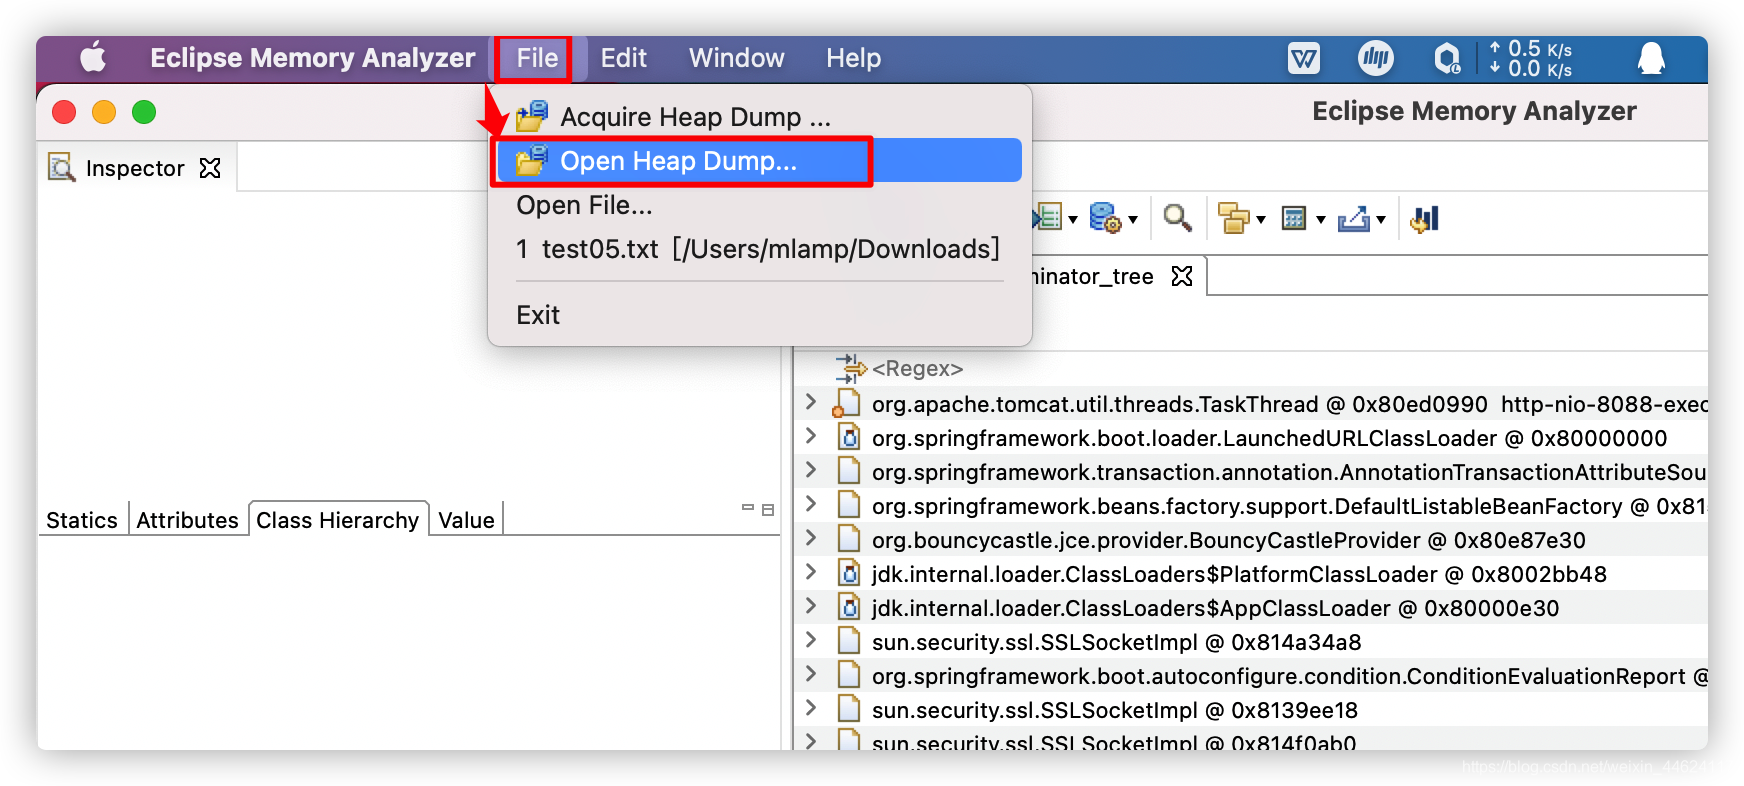Image resolution: width=1744 pixels, height=786 pixels.
Task: Open the Window menu
Action: point(736,58)
